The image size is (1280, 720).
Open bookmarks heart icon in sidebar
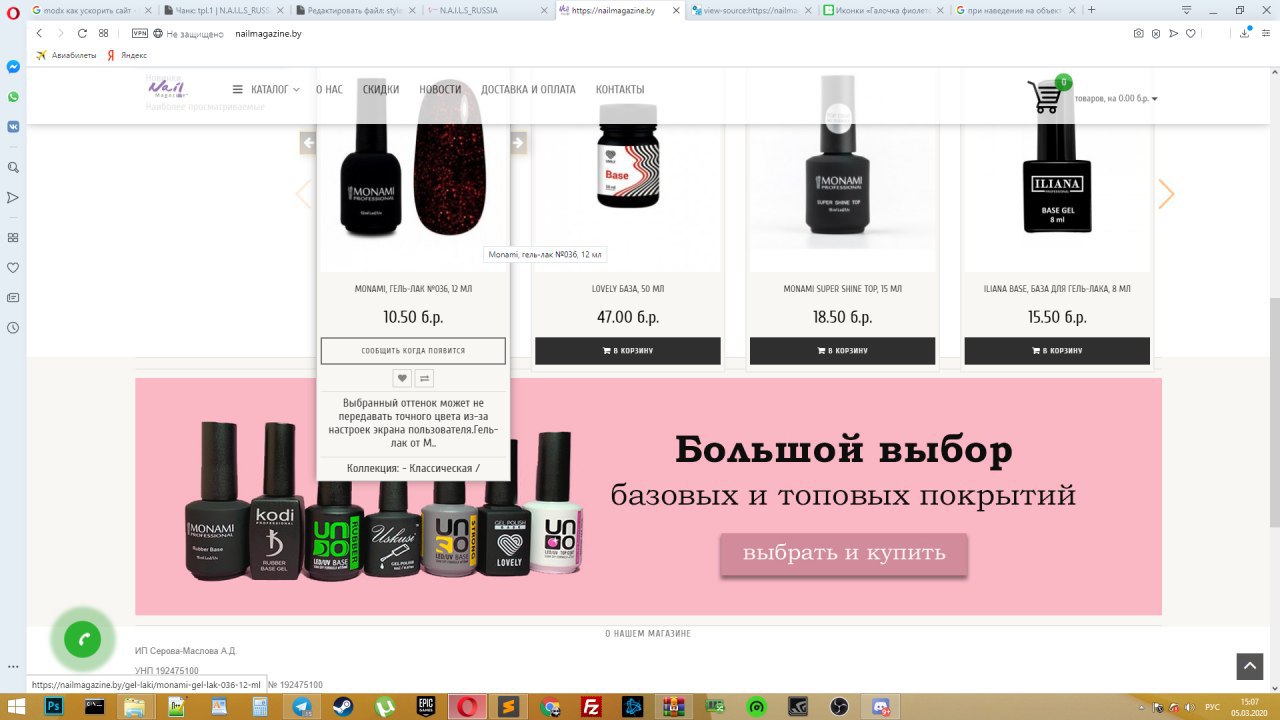13,267
